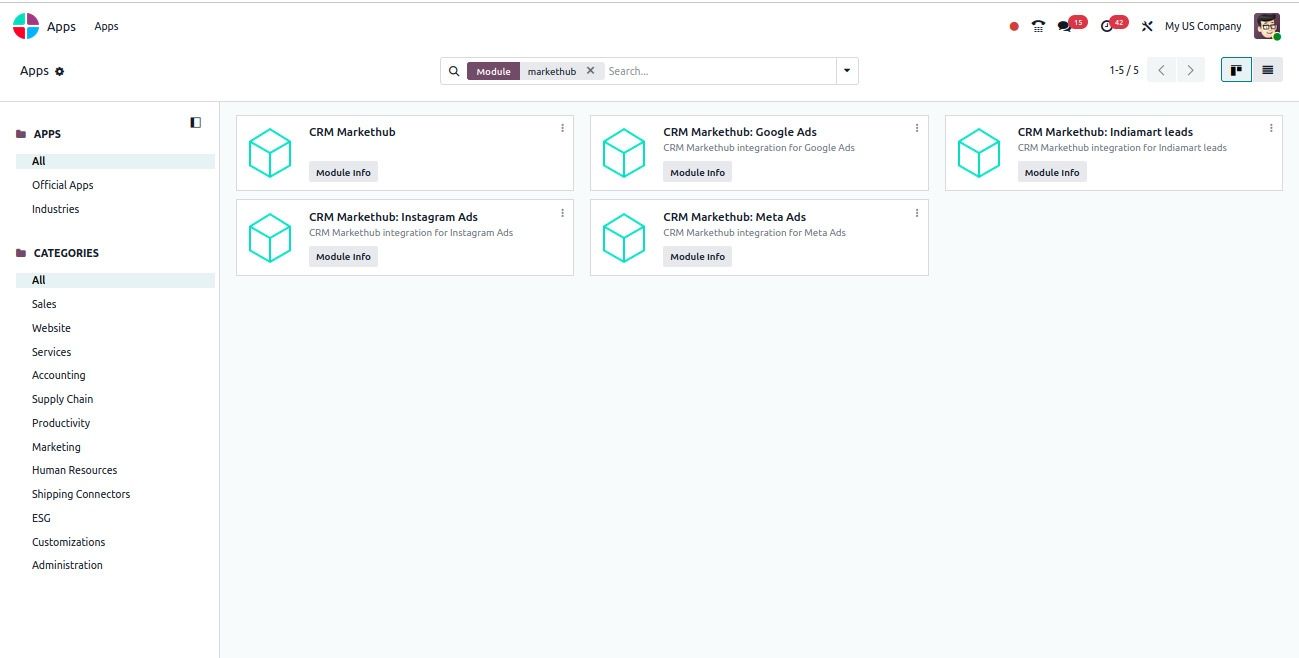The height and width of the screenshot is (658, 1299).
Task: Filter by Industries
Action: [55, 209]
